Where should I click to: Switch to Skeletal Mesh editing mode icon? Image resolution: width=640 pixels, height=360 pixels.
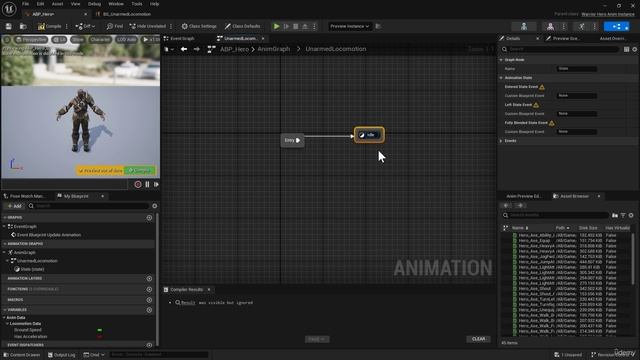coord(550,27)
